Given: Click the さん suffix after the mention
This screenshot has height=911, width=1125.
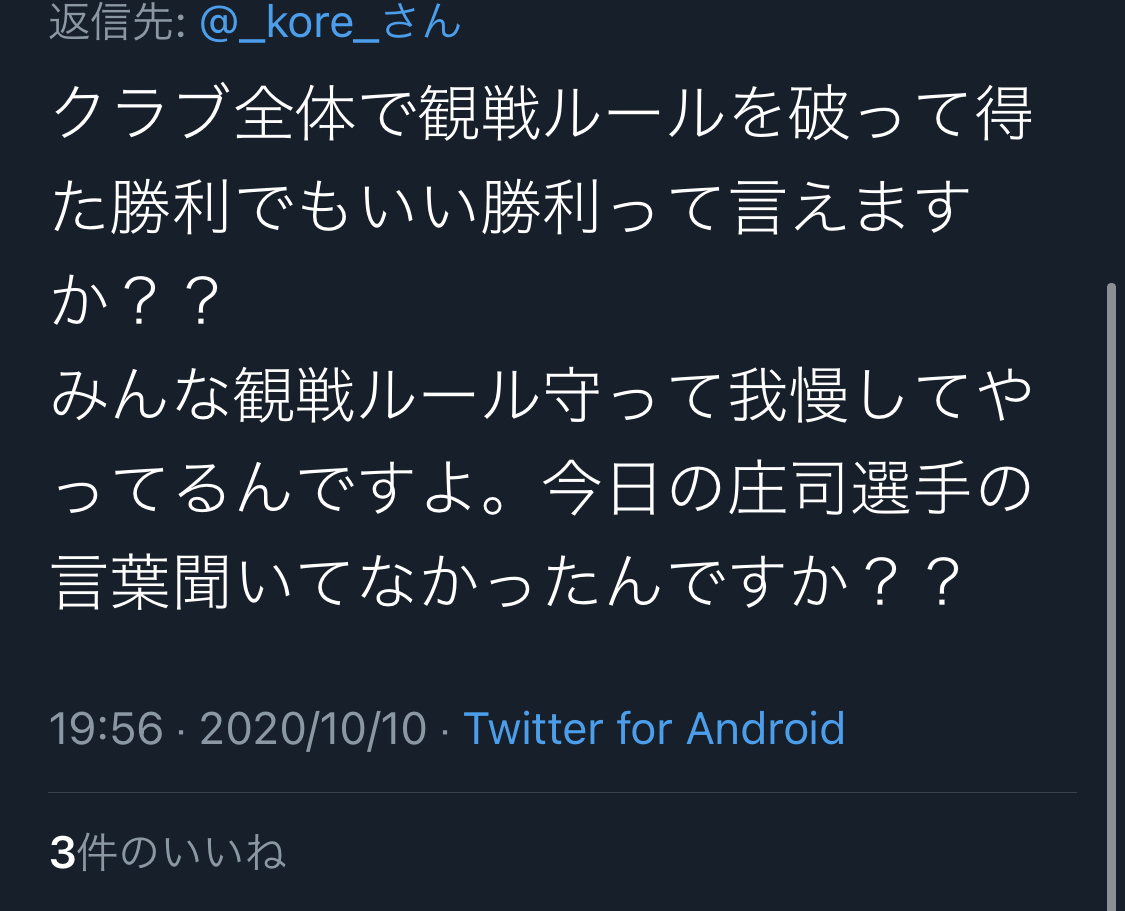Looking at the screenshot, I should pos(421,22).
